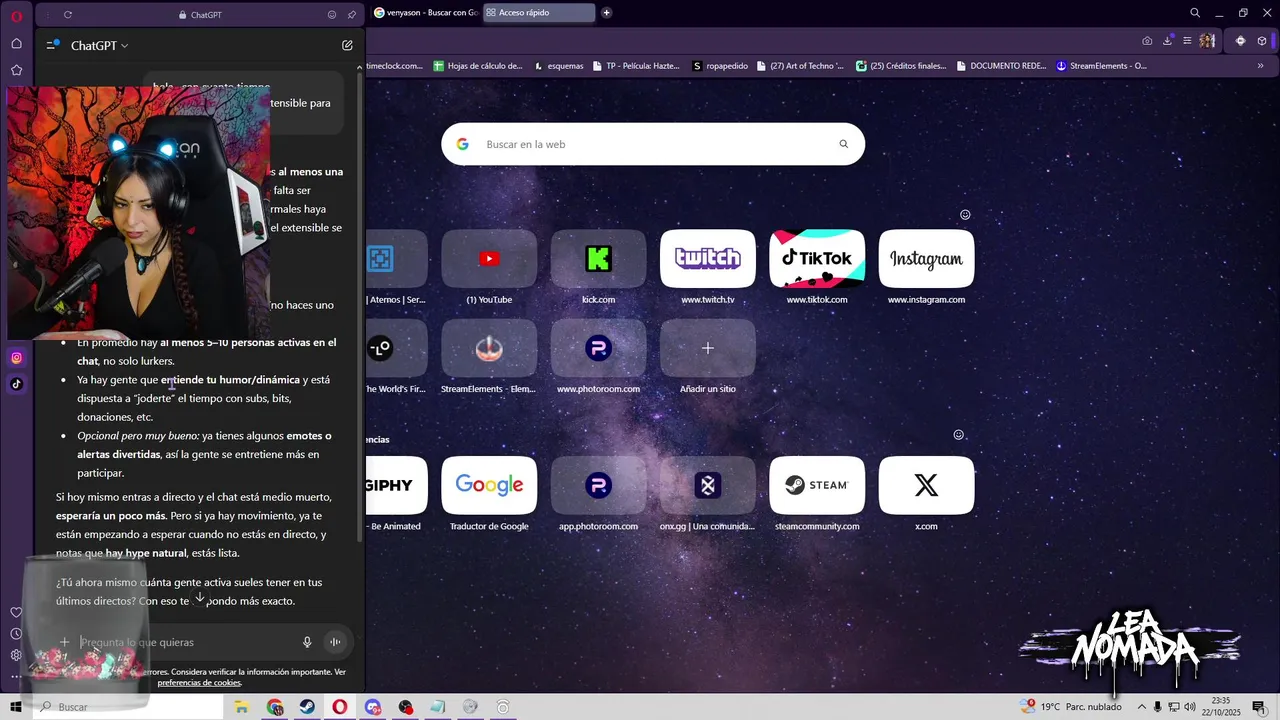Open sidebar heart pinboards icon
Screen dimensions: 1280x720
click(16, 612)
